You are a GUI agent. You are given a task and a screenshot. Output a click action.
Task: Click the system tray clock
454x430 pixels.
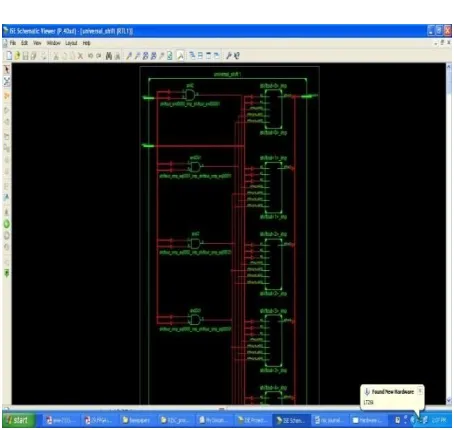[x=439, y=420]
